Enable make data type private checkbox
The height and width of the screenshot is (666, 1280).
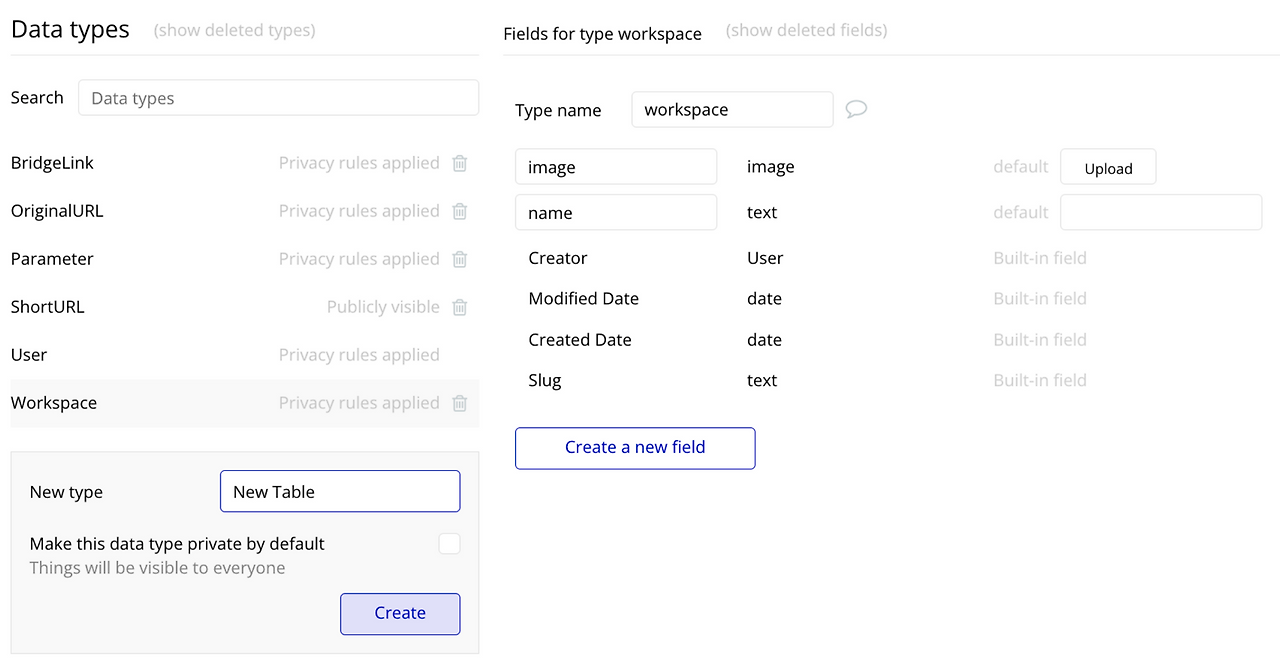coord(449,544)
